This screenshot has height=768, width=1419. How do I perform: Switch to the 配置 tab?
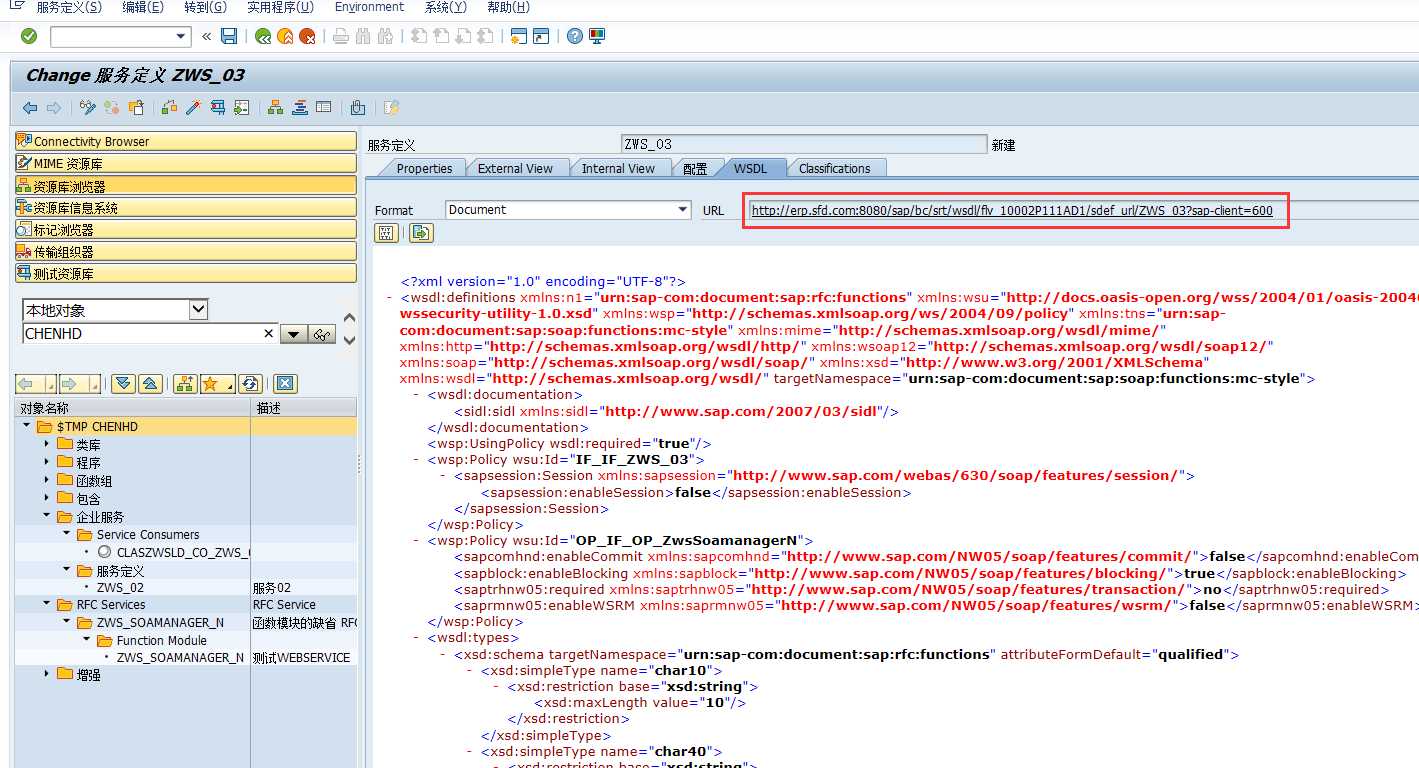(695, 168)
